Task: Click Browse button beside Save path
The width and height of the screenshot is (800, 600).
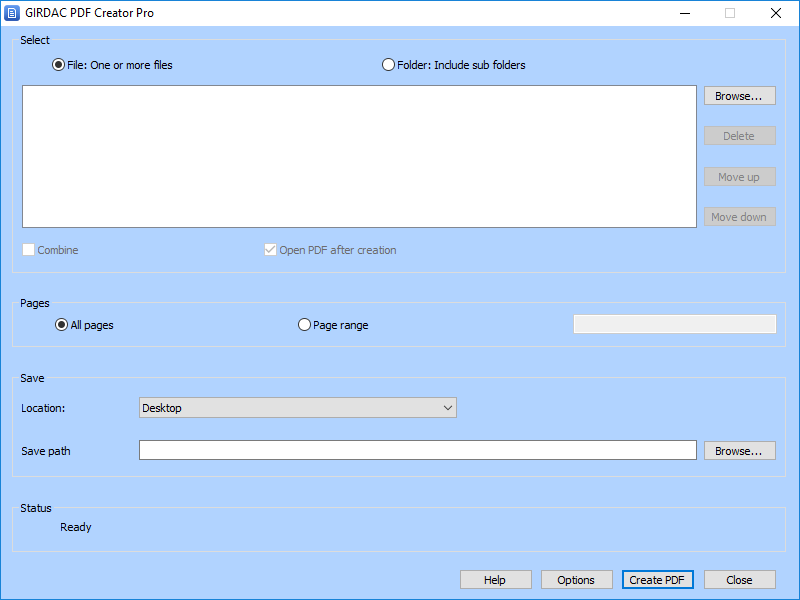Action: click(740, 451)
